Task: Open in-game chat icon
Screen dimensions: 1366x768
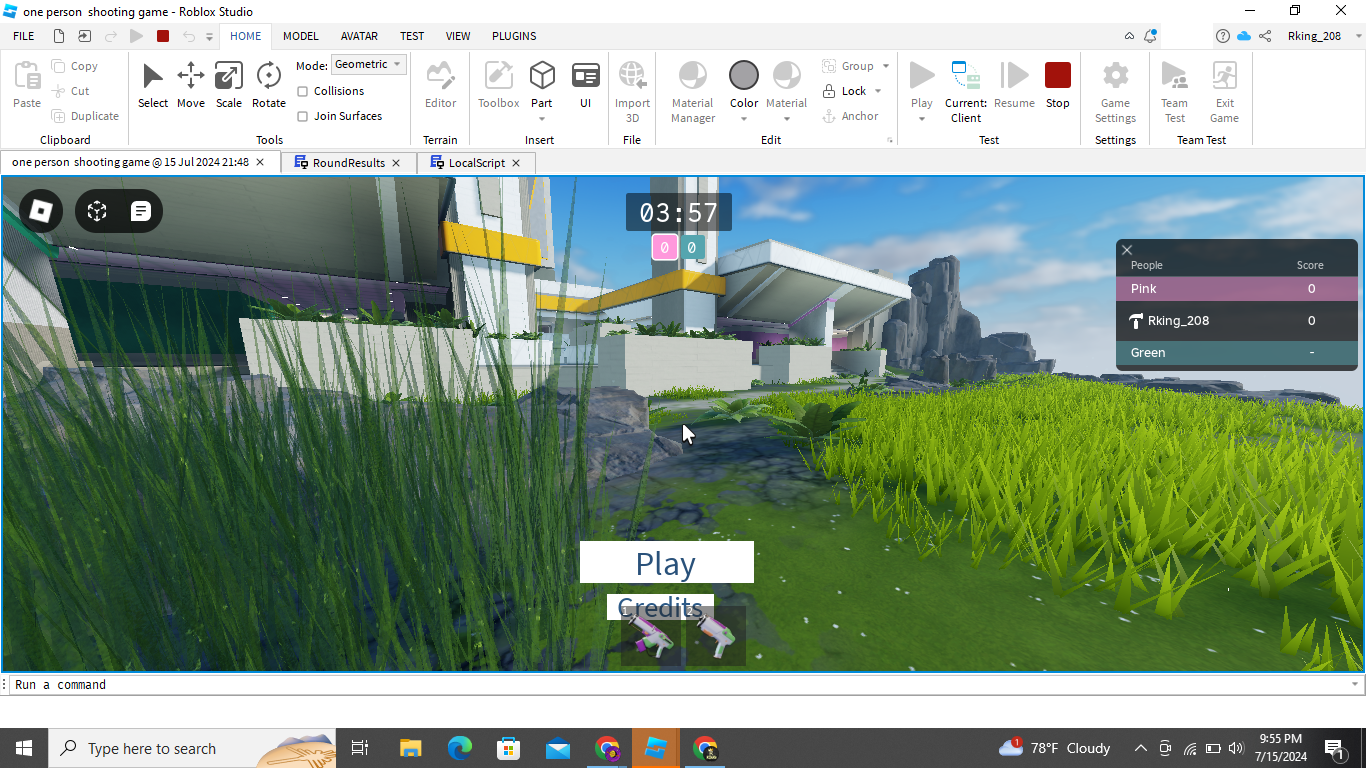Action: click(x=141, y=211)
